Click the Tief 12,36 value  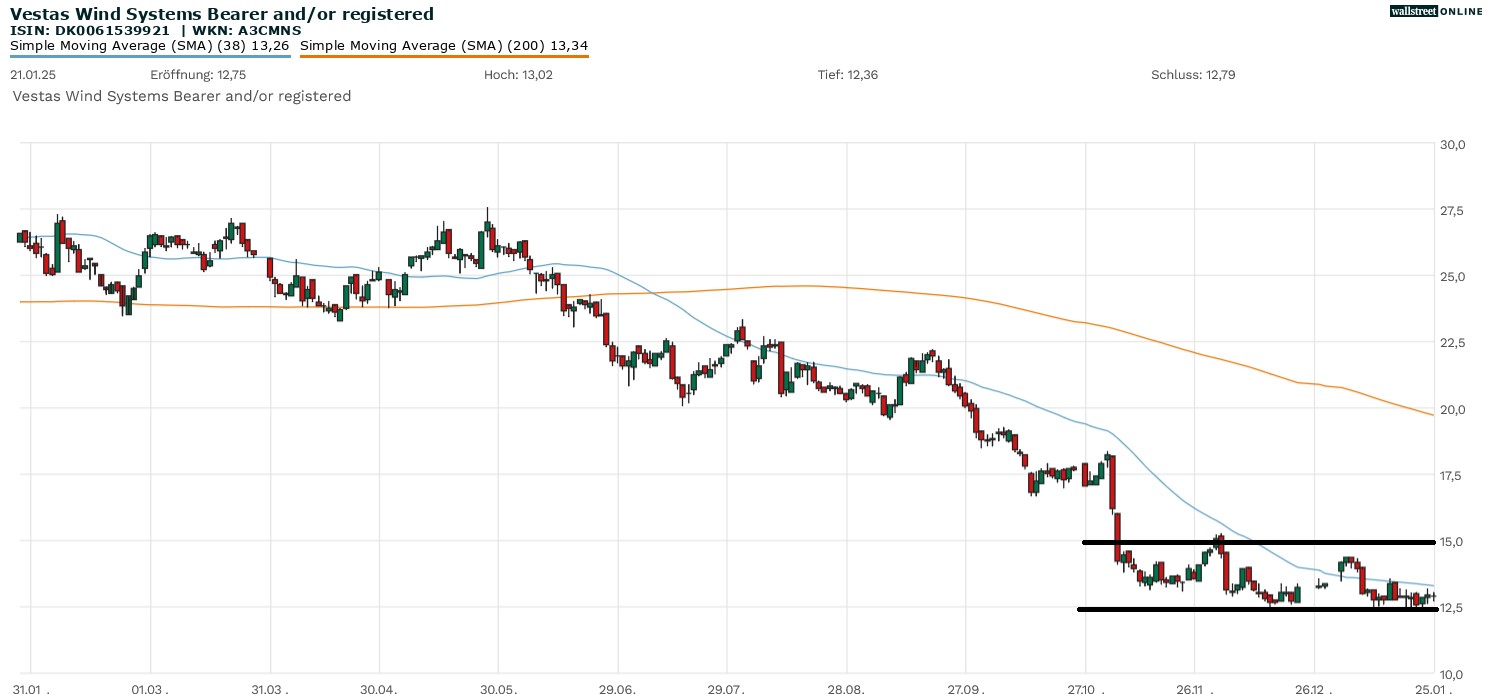(848, 75)
